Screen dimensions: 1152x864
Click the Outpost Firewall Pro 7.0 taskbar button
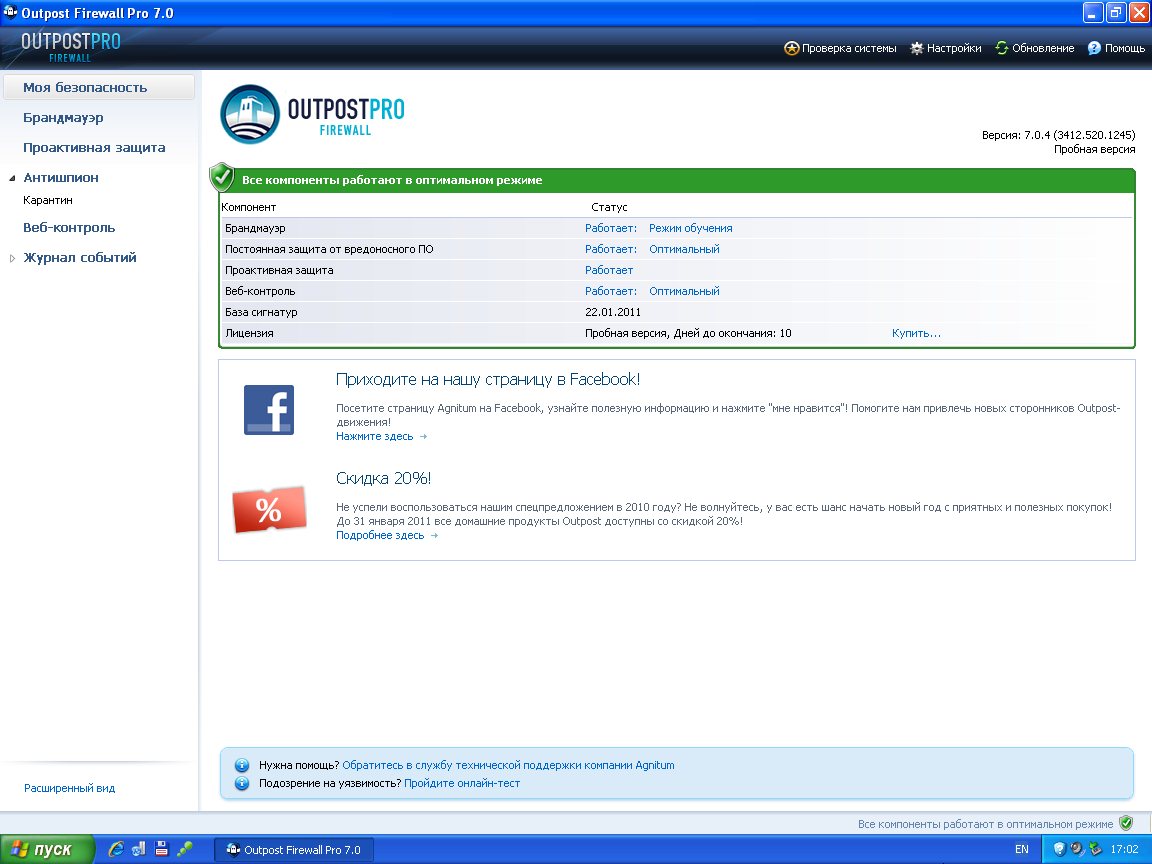point(294,850)
